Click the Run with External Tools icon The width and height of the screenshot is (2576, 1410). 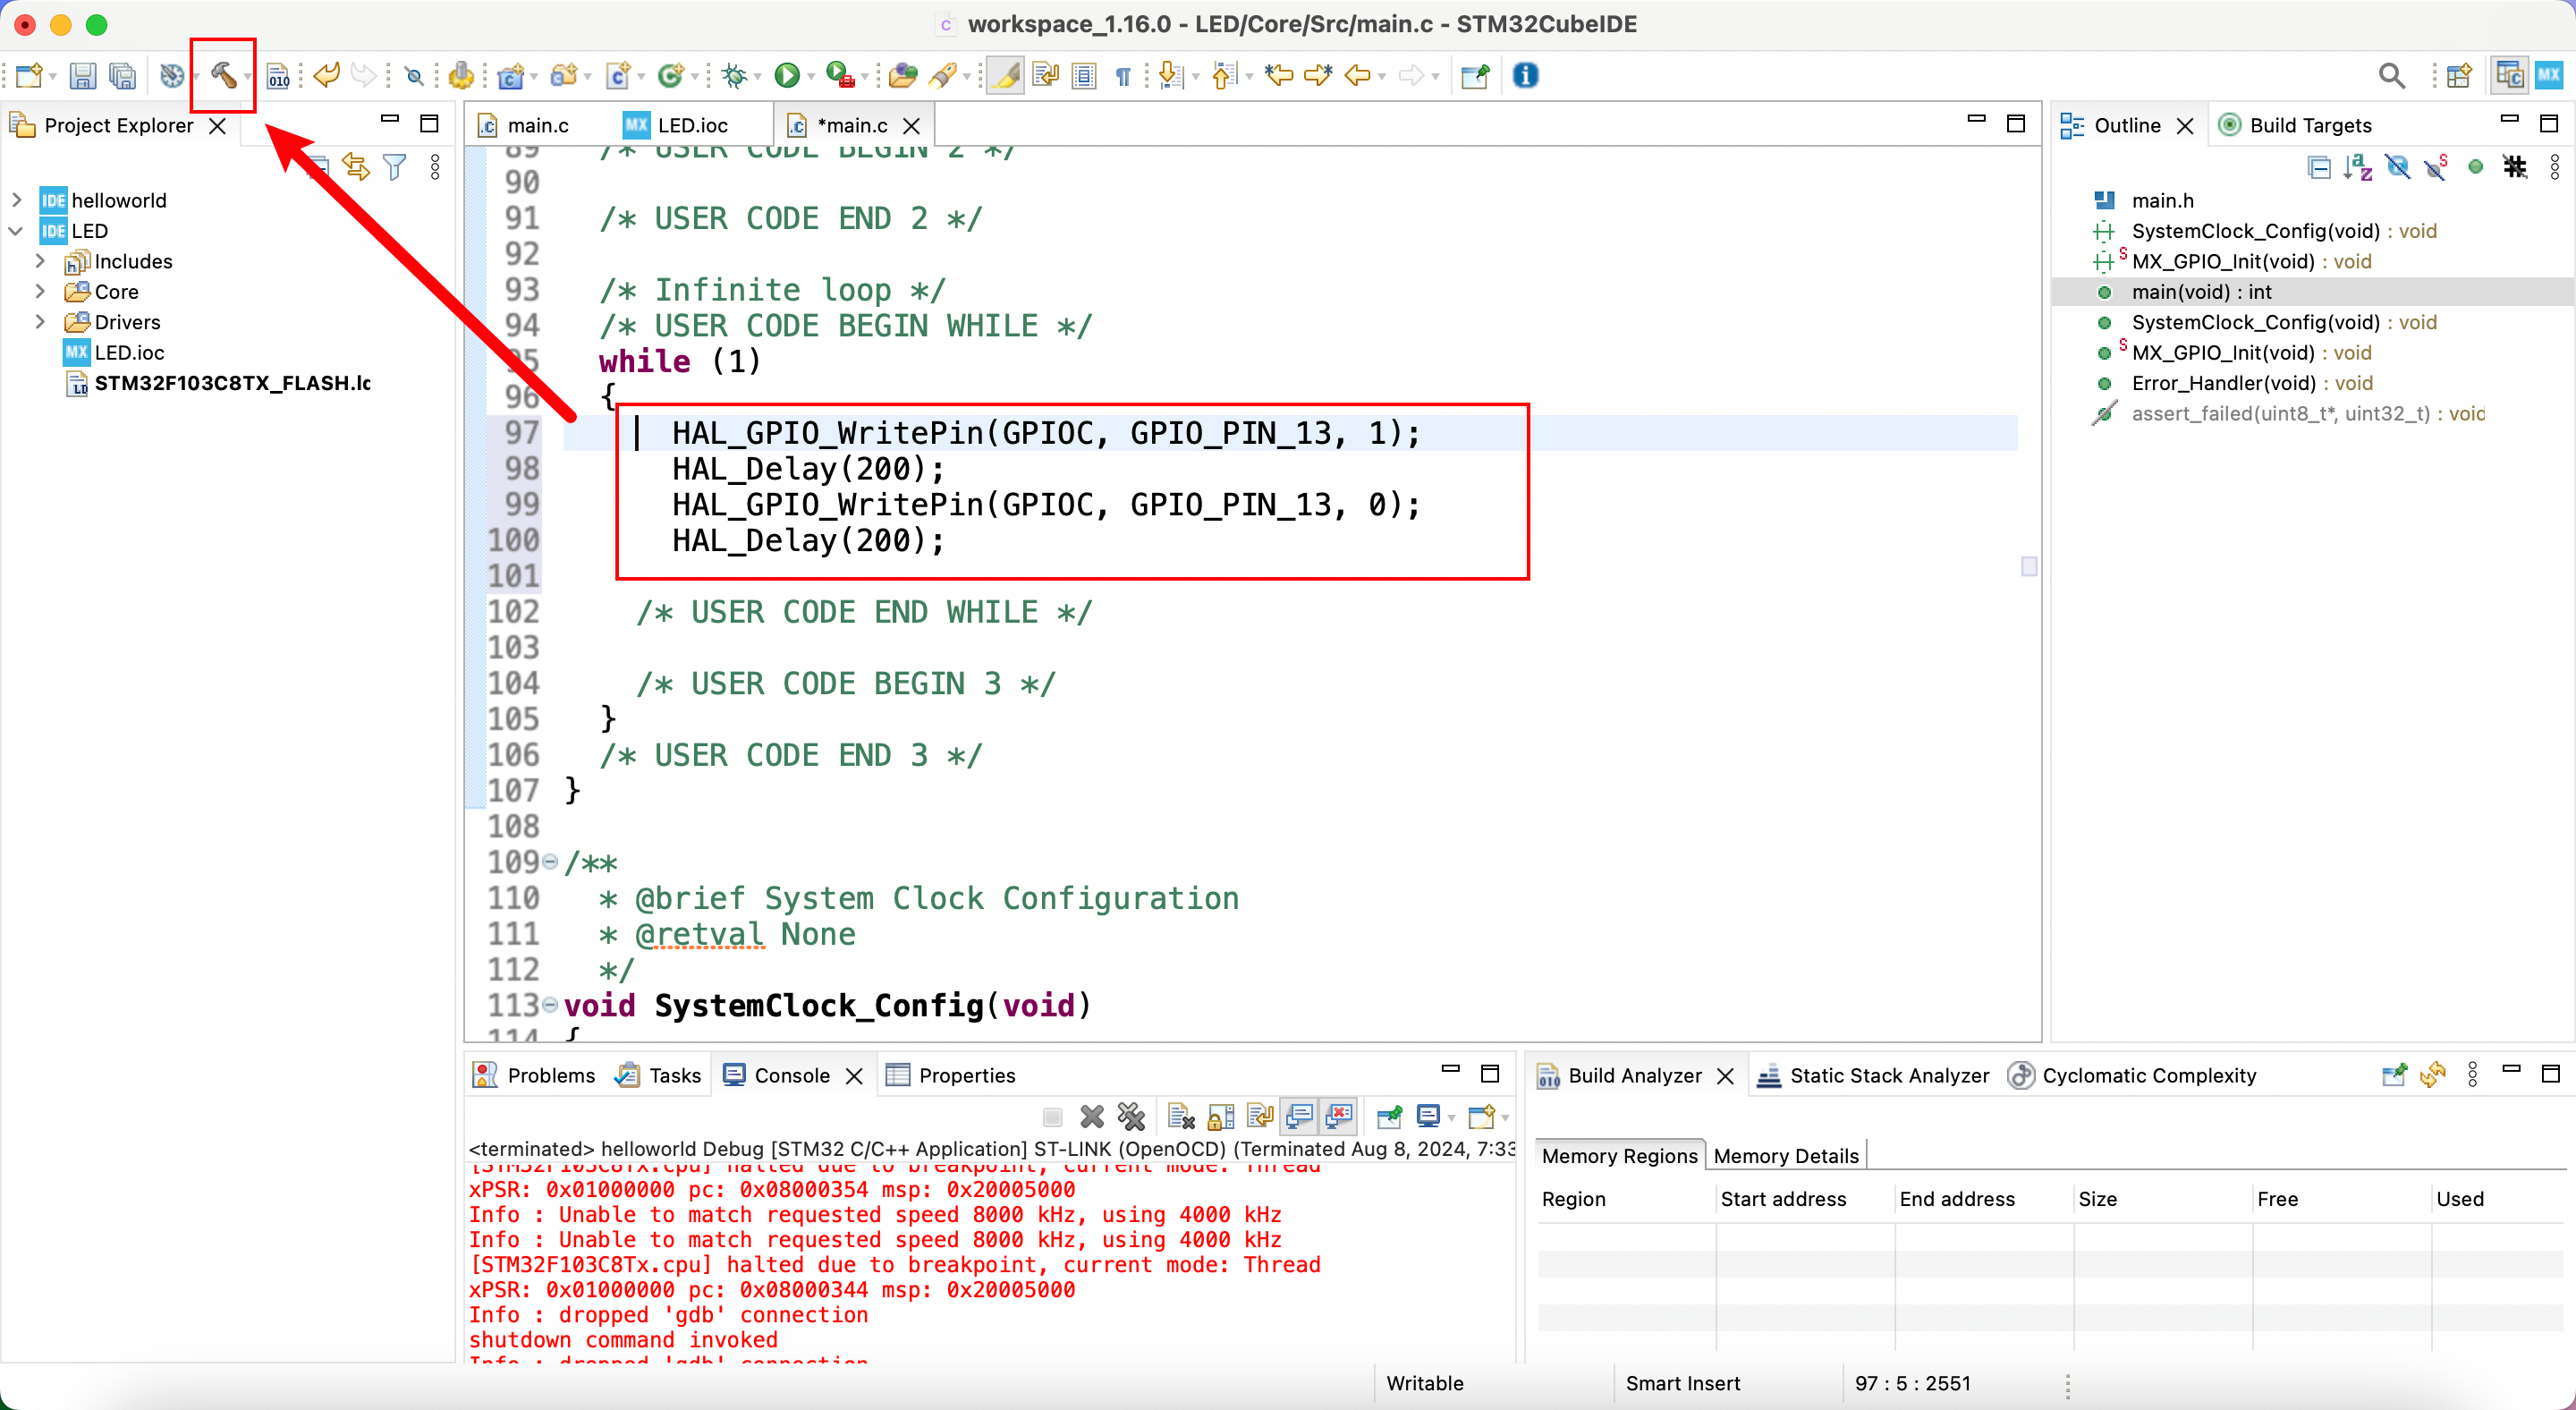click(x=840, y=76)
